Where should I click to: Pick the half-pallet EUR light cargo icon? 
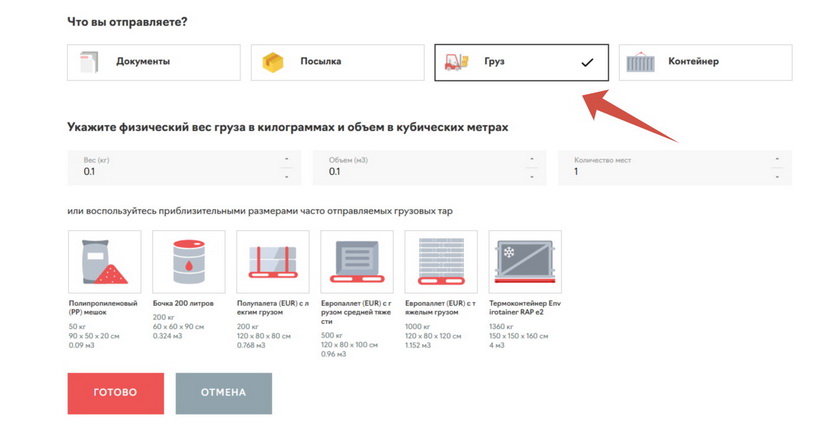(x=273, y=262)
